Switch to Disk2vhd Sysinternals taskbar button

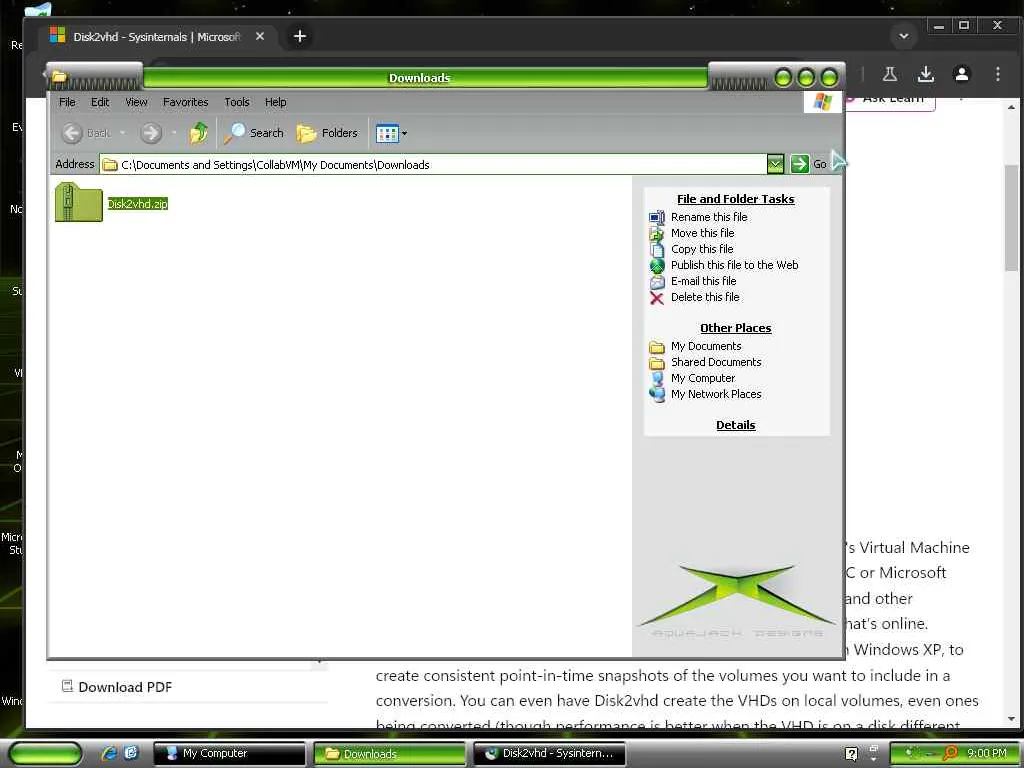pos(549,754)
